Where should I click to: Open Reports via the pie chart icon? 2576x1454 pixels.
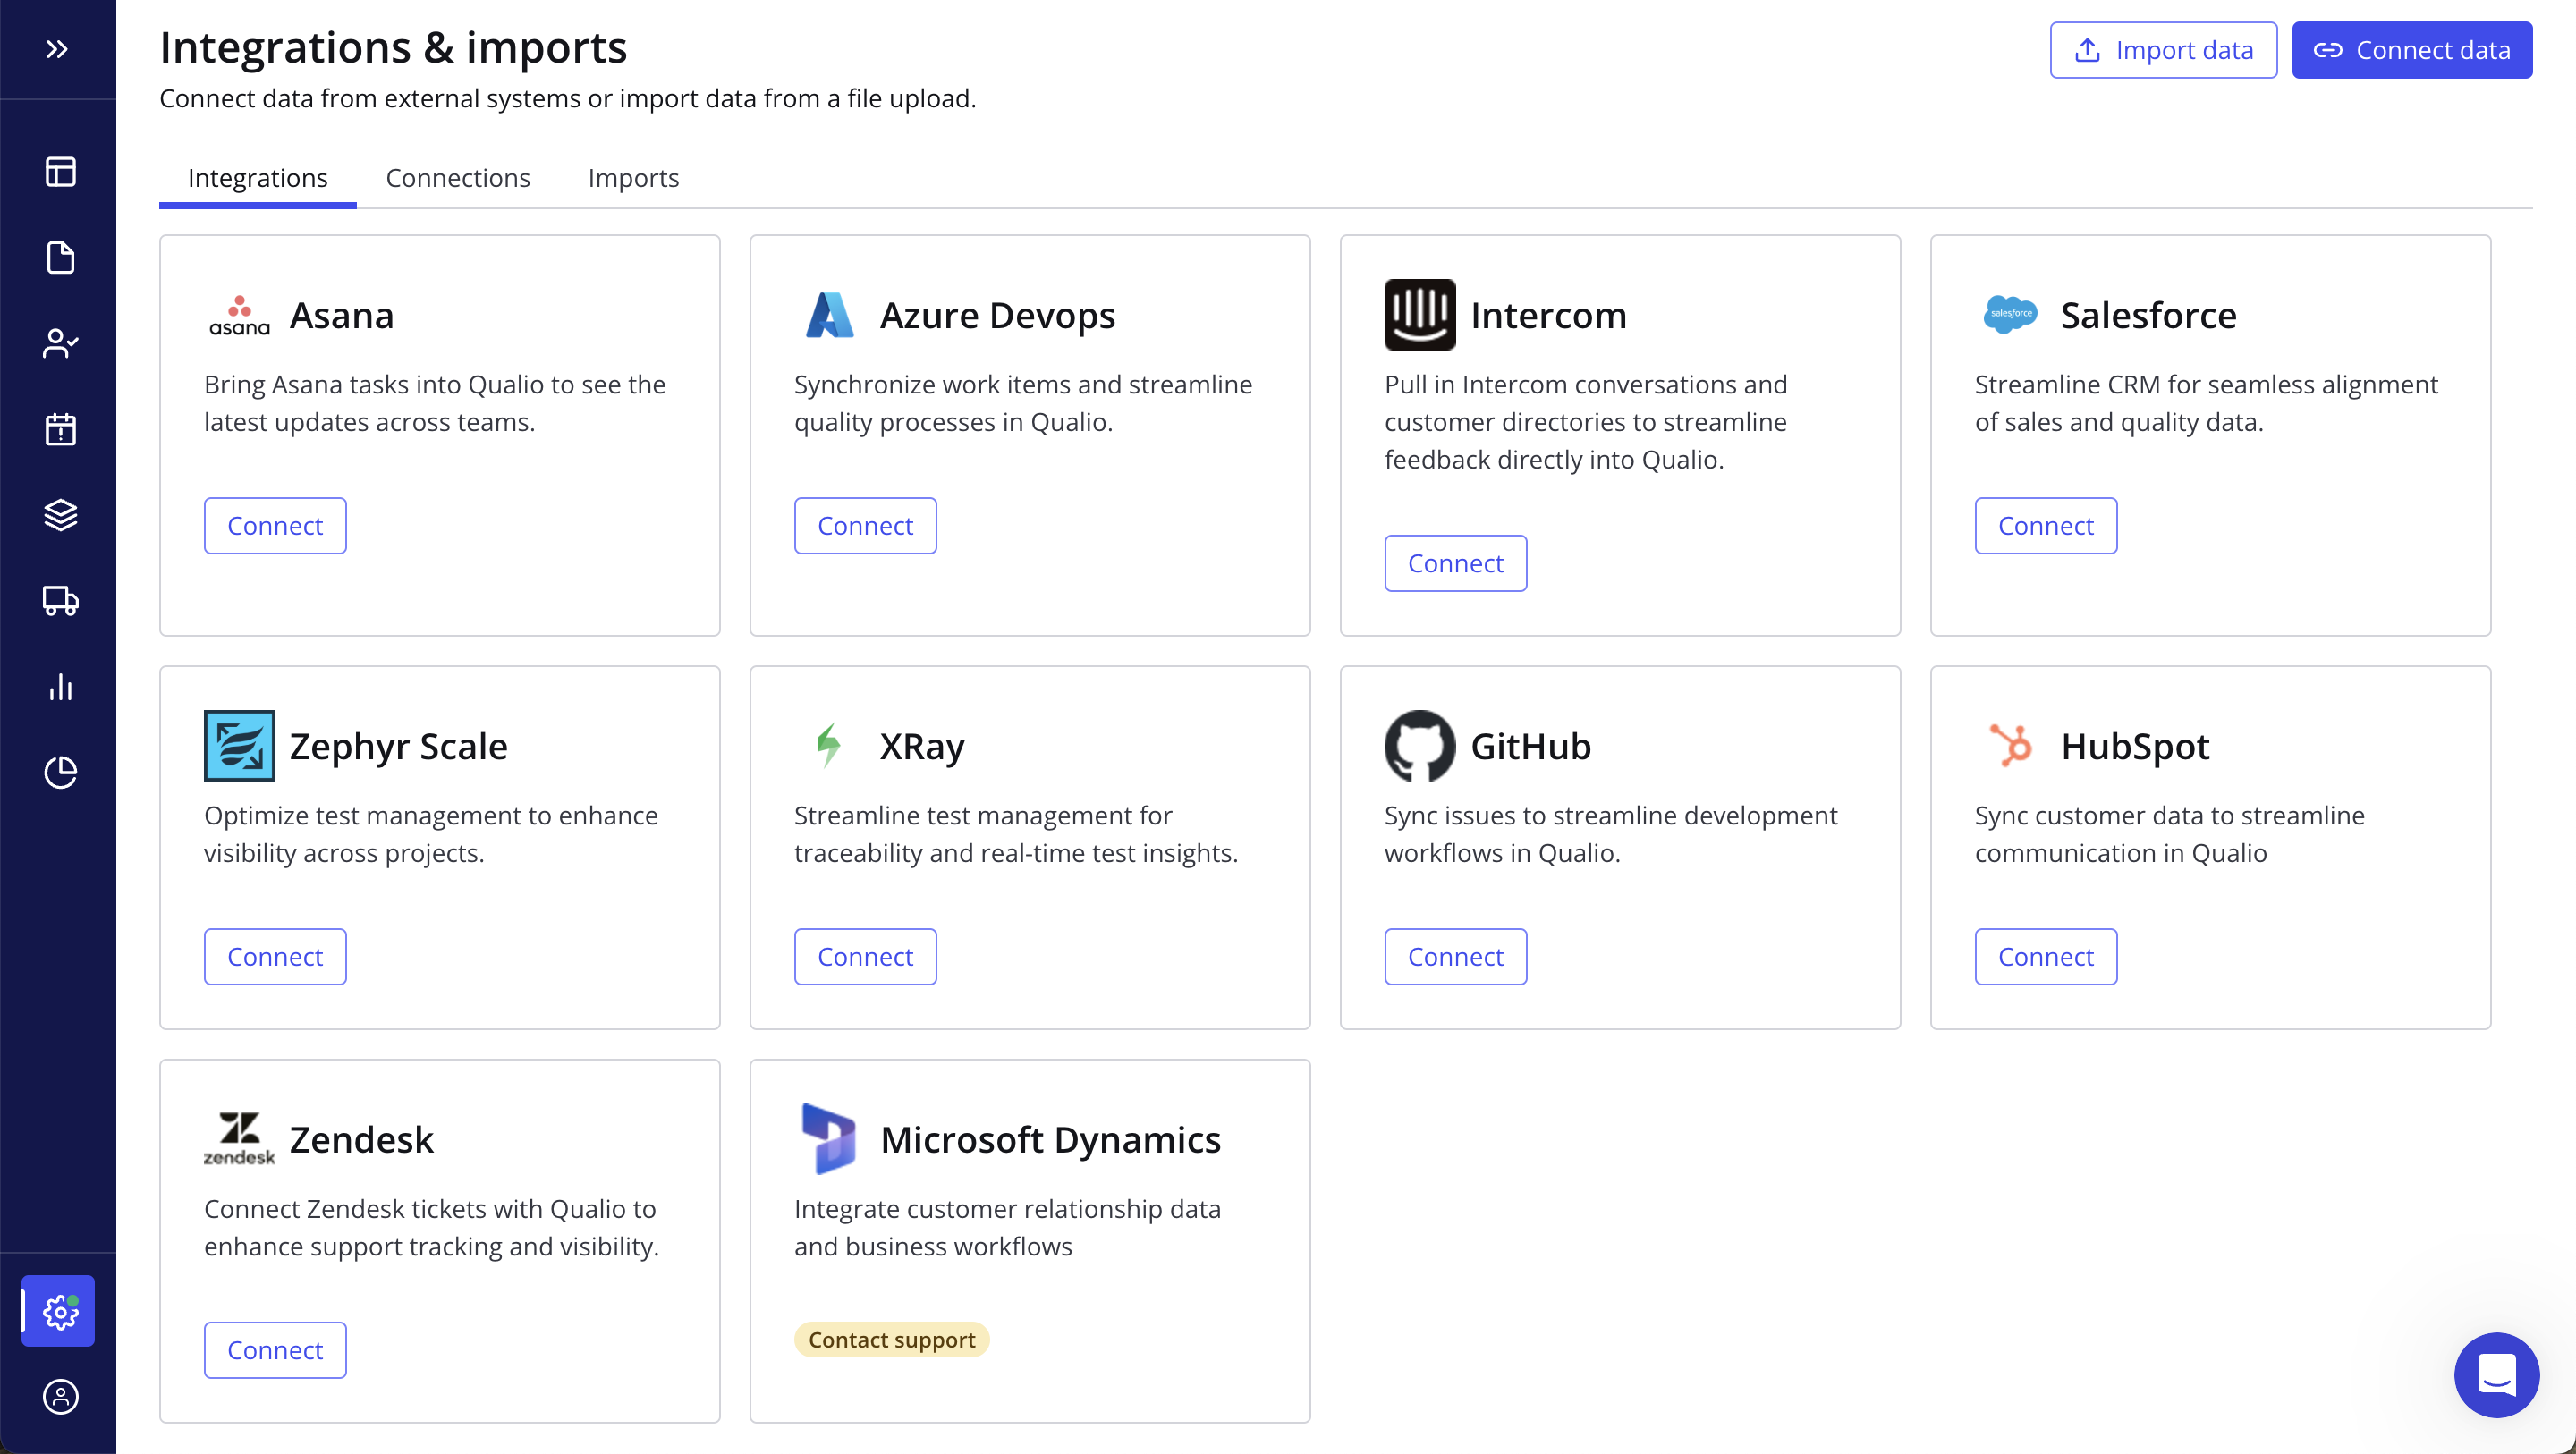(60, 773)
